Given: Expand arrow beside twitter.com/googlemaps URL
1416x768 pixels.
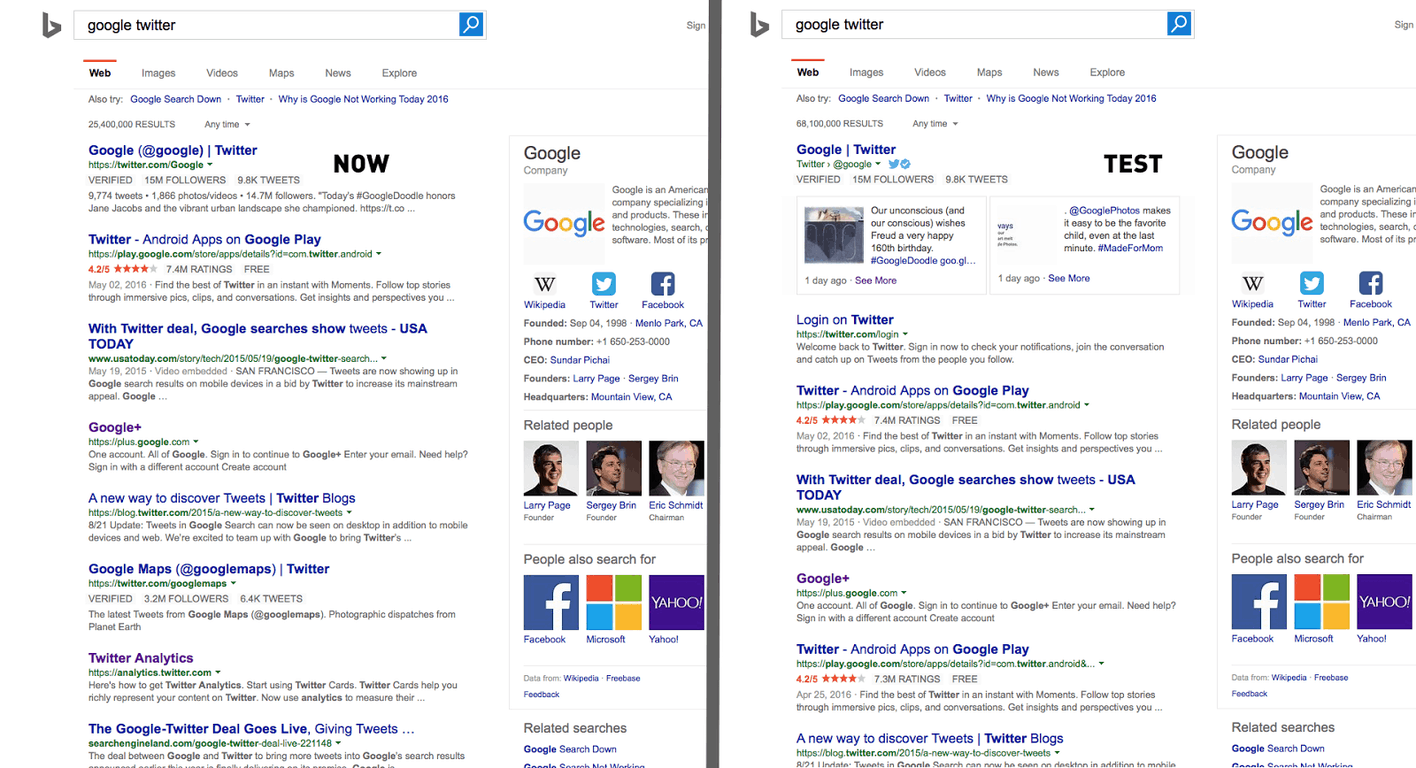Looking at the screenshot, I should tap(233, 583).
